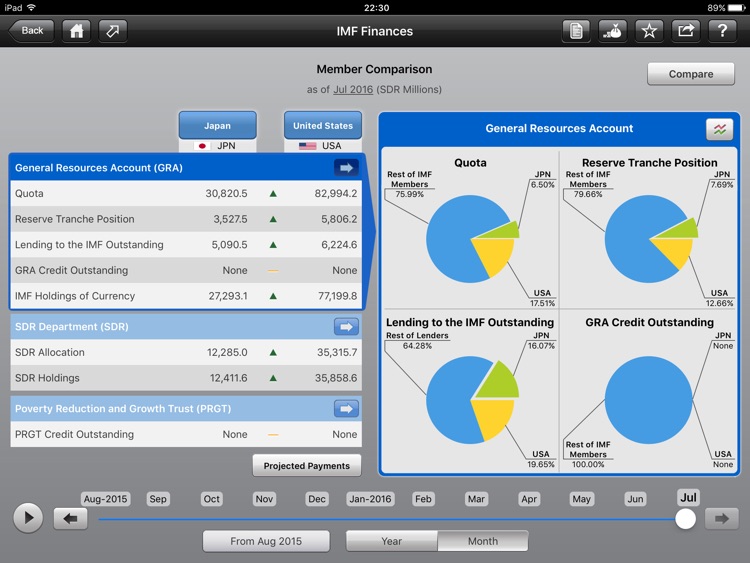The height and width of the screenshot is (563, 750).
Task: Check the battery indicator in status bar
Action: 736,8
